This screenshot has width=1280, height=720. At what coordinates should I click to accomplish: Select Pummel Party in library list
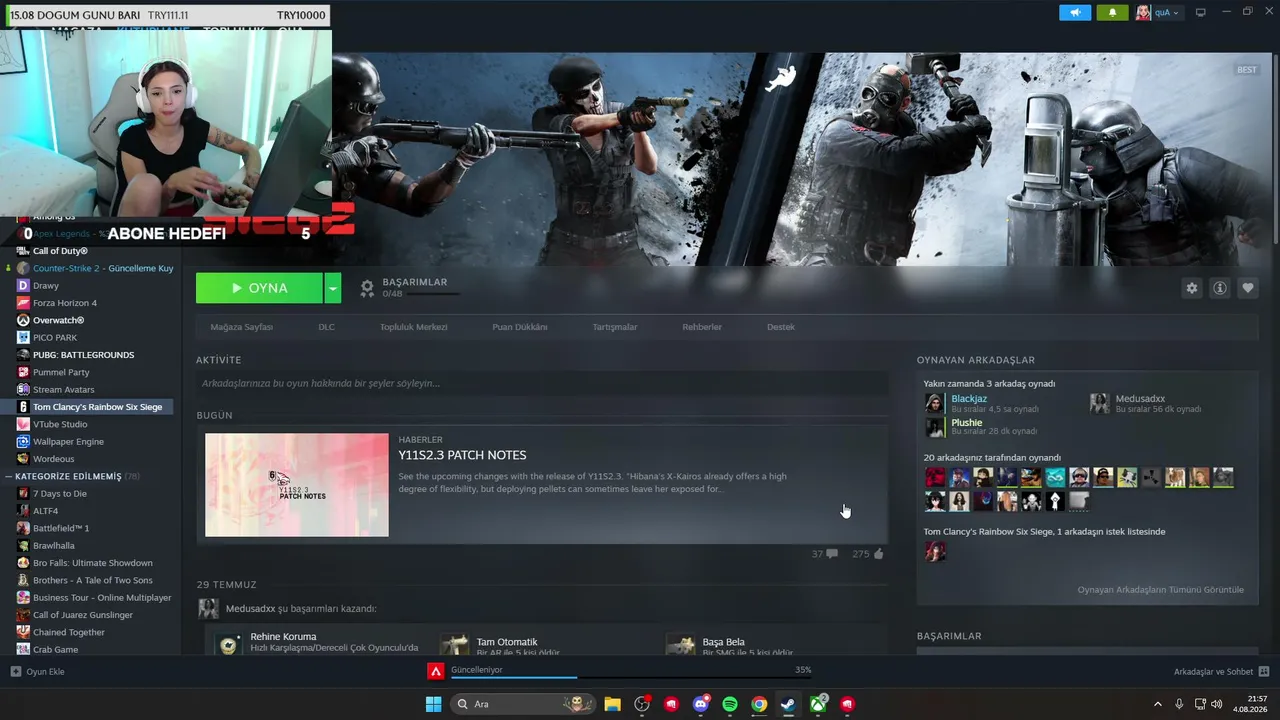pyautogui.click(x=61, y=372)
